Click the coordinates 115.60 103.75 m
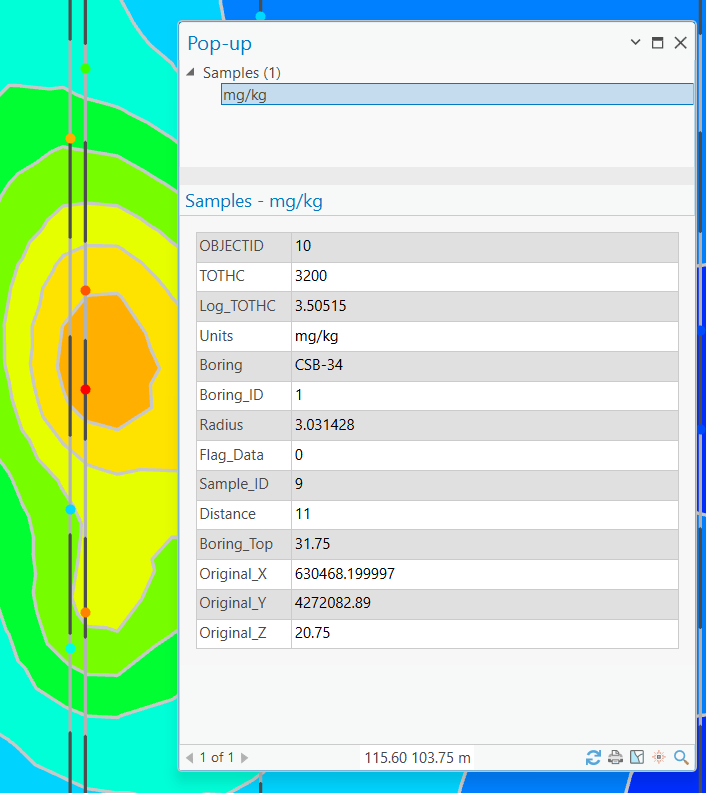The height and width of the screenshot is (793, 706). click(417, 758)
